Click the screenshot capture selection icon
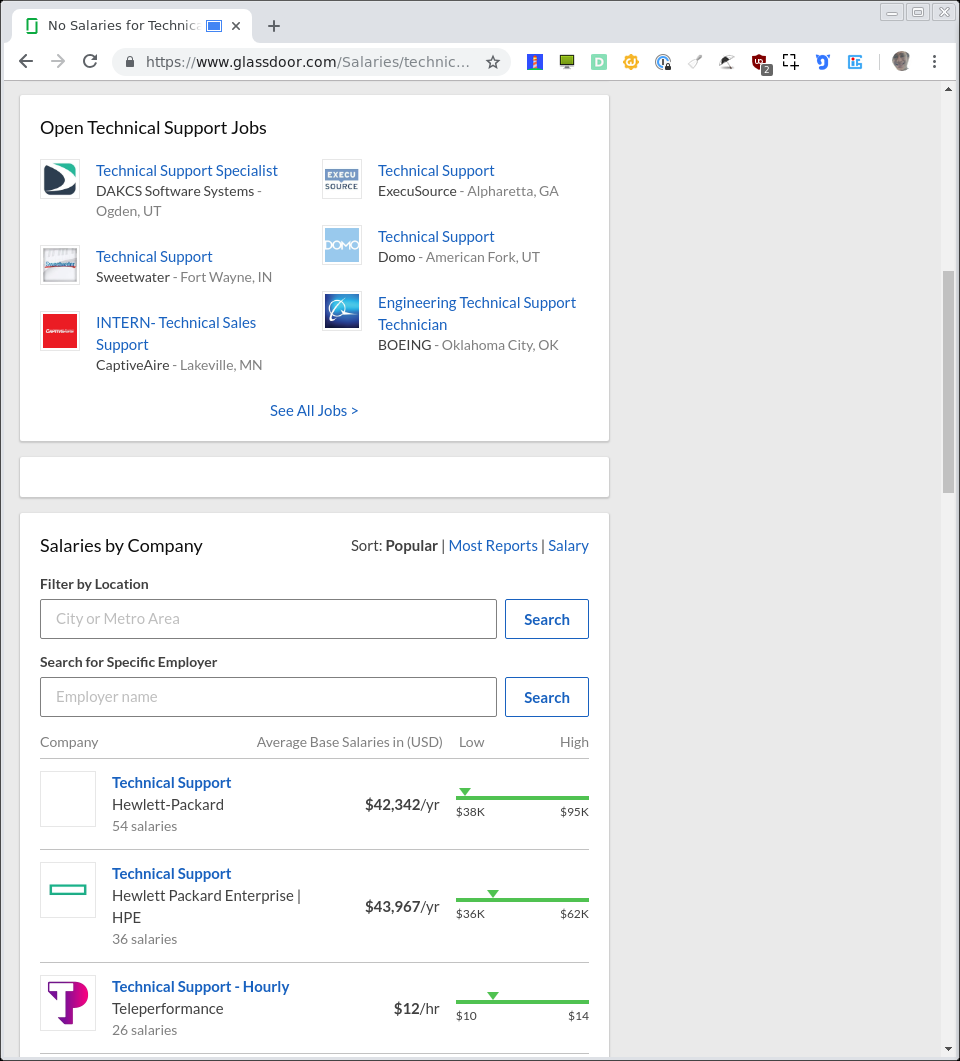This screenshot has width=960, height=1061. pos(791,62)
